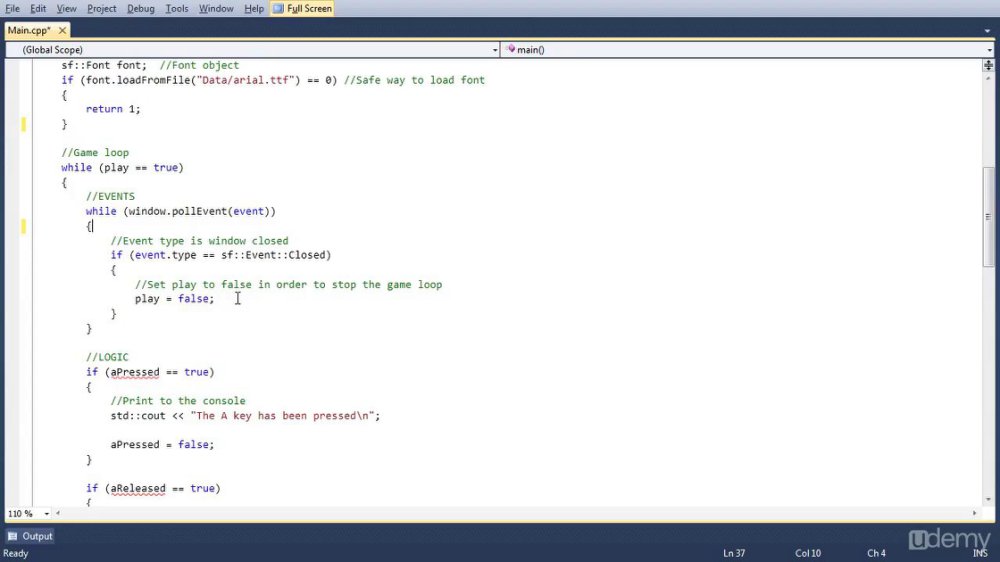Image resolution: width=1000 pixels, height=562 pixels.
Task: Click the '//Safe way to load font' comment
Action: pos(414,80)
